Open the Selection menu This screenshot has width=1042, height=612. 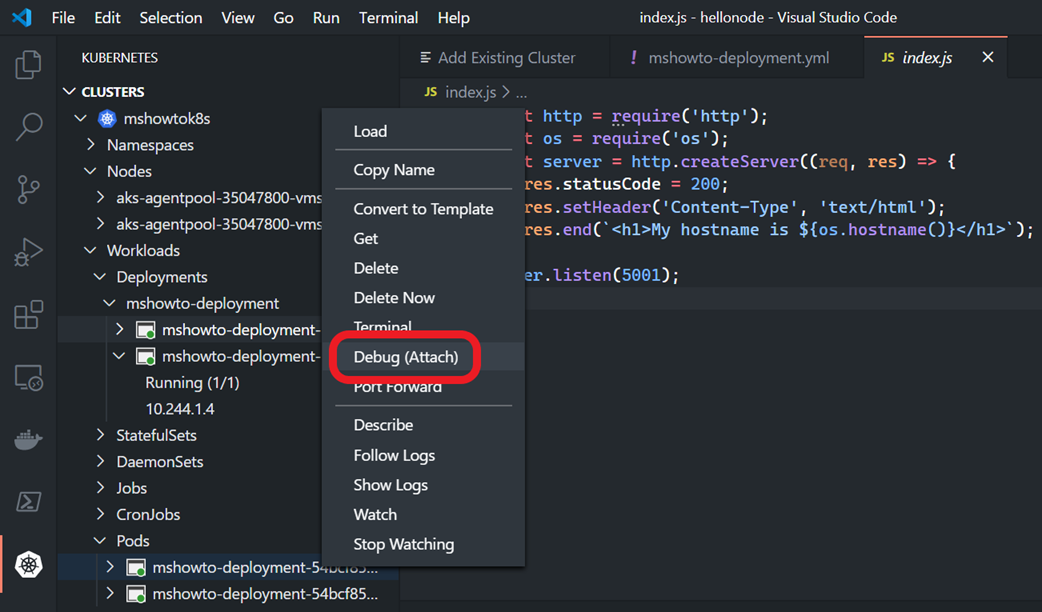[171, 17]
